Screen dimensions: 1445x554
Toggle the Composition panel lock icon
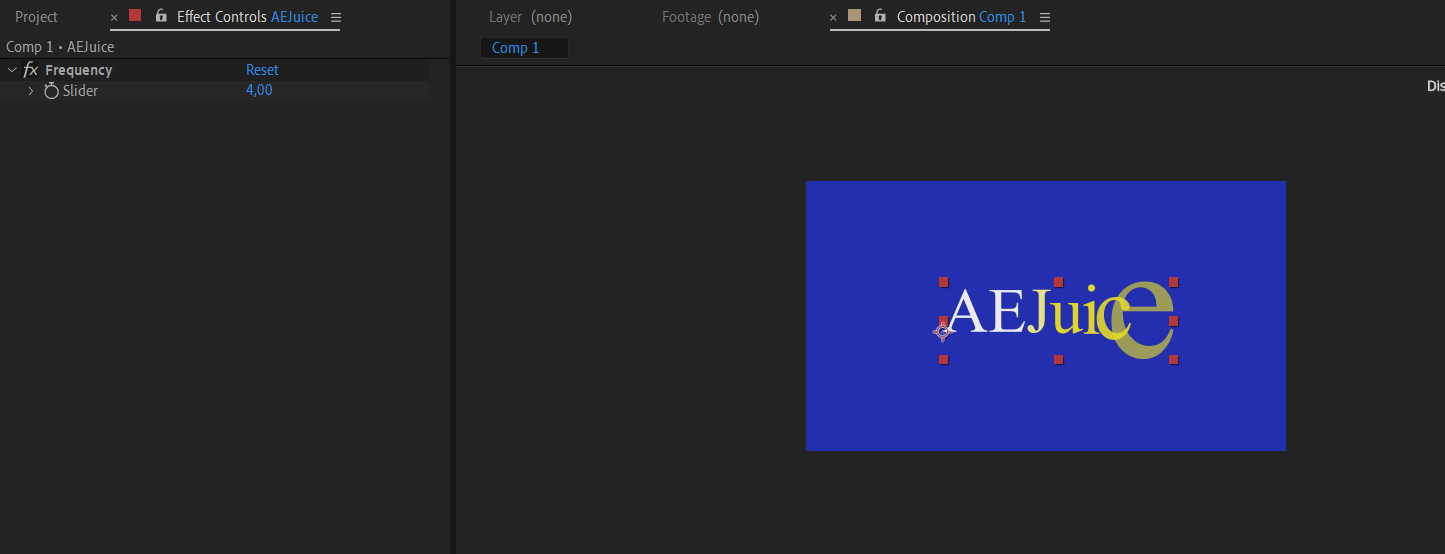[880, 16]
